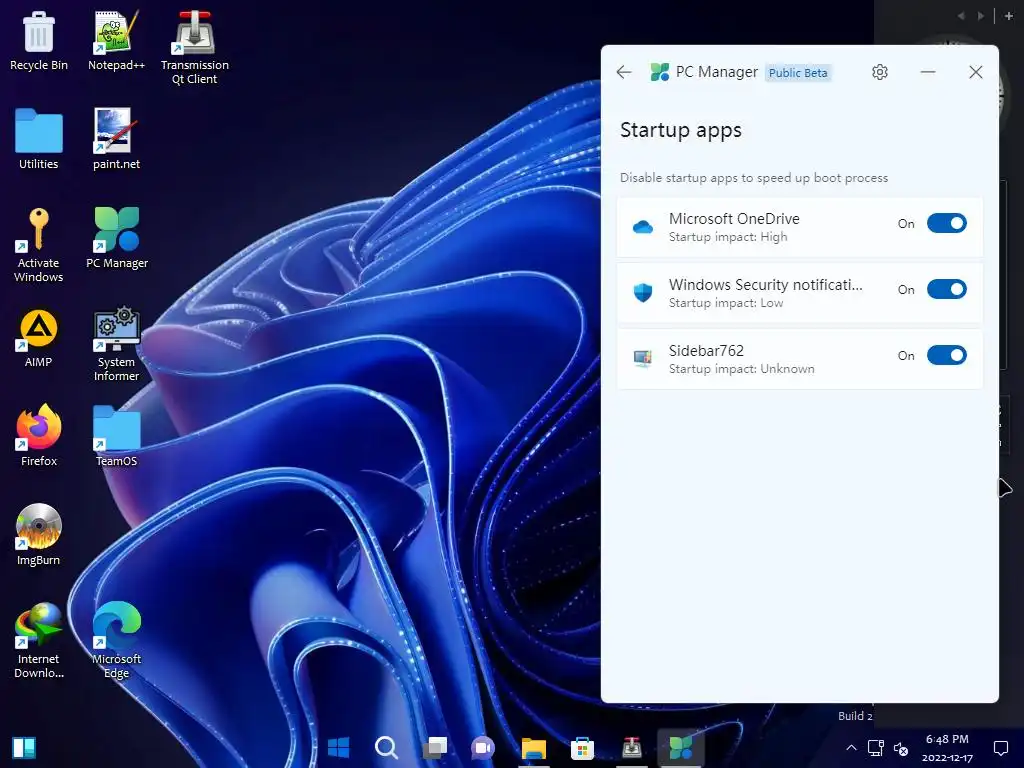Screen dimensions: 1024x768
Task: Click the muted volume tray icon
Action: click(x=901, y=748)
